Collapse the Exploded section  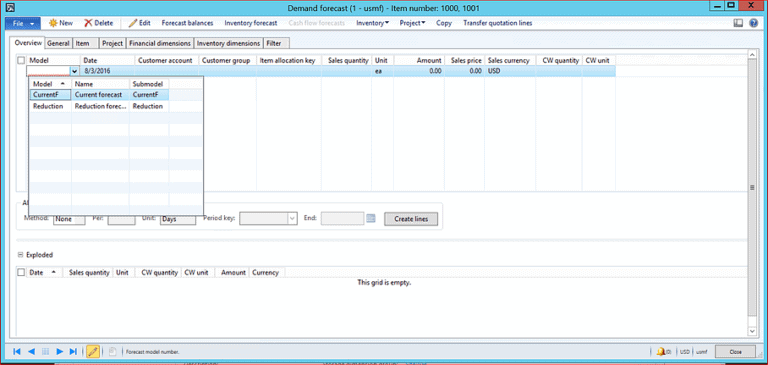tap(21, 255)
